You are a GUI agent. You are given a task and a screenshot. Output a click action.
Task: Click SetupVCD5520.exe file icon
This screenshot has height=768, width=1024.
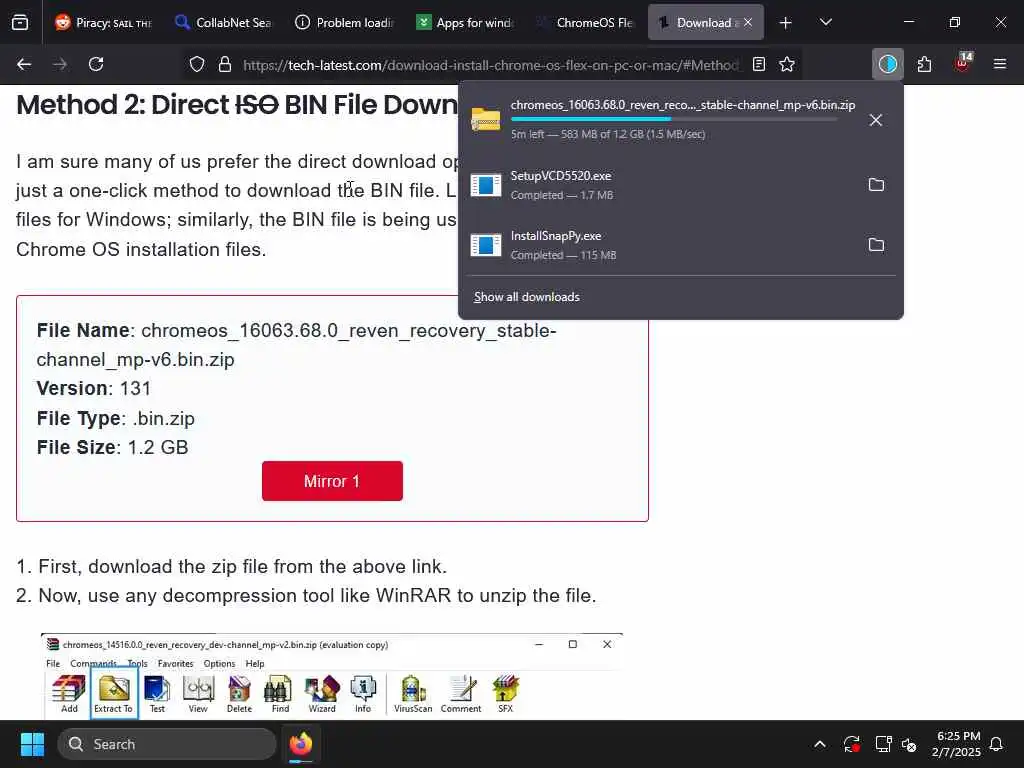click(486, 185)
